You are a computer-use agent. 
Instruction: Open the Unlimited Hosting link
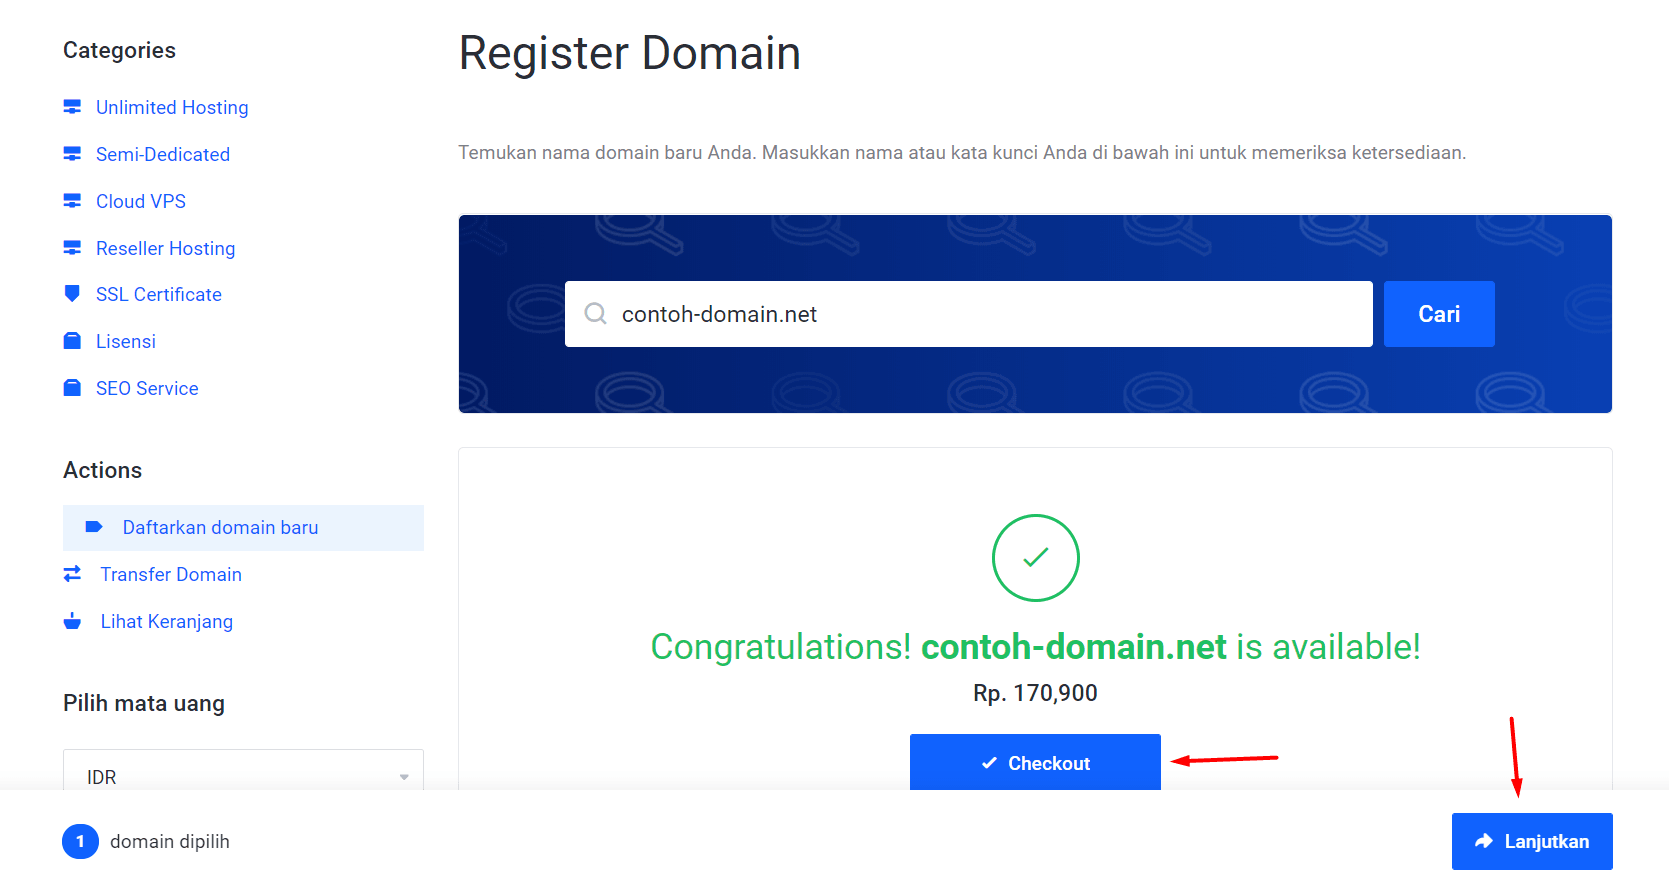coord(172,107)
